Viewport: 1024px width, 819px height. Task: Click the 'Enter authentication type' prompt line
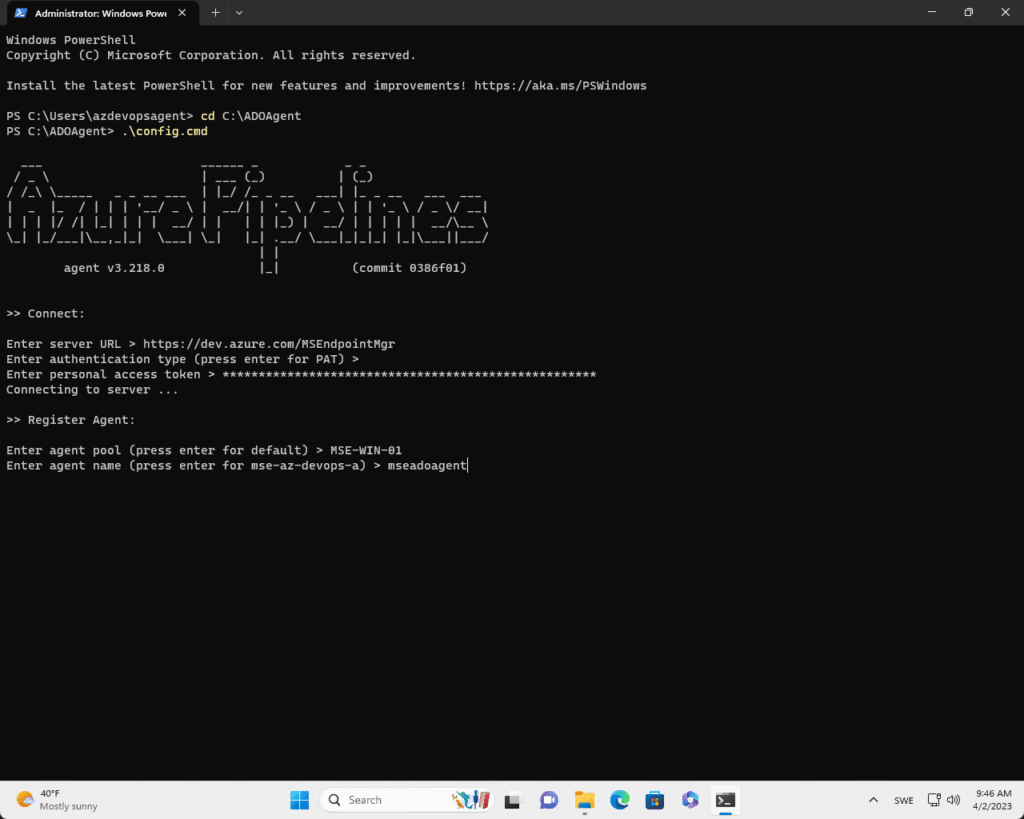point(183,359)
